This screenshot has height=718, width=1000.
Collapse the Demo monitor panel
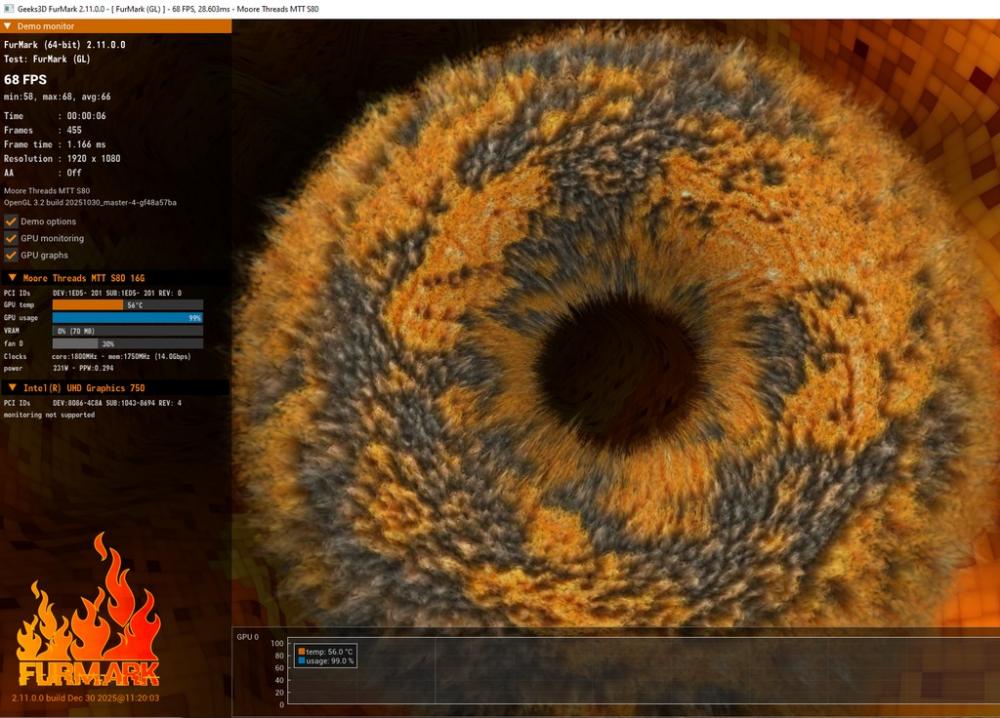(x=8, y=26)
